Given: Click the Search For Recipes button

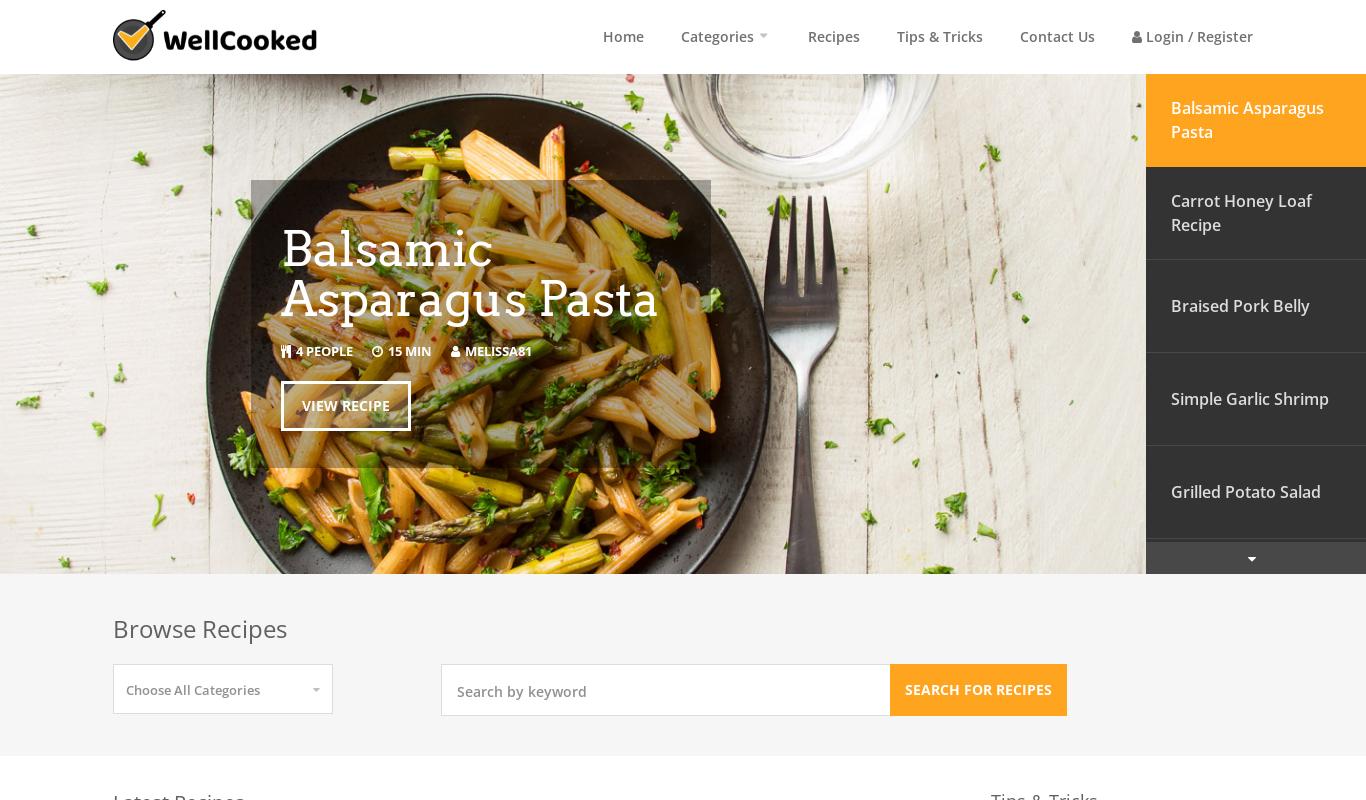Looking at the screenshot, I should pos(978,690).
